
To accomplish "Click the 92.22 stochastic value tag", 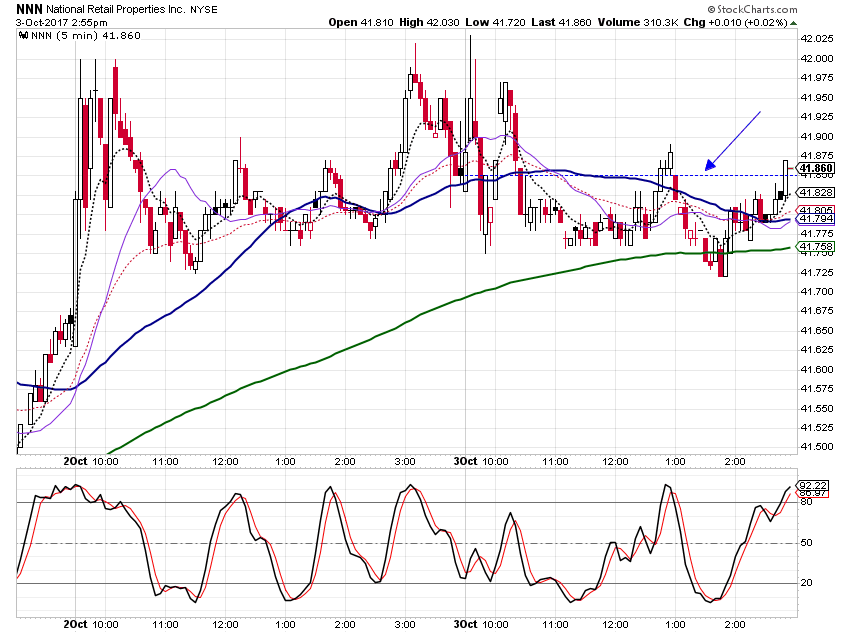I will pos(813,486).
